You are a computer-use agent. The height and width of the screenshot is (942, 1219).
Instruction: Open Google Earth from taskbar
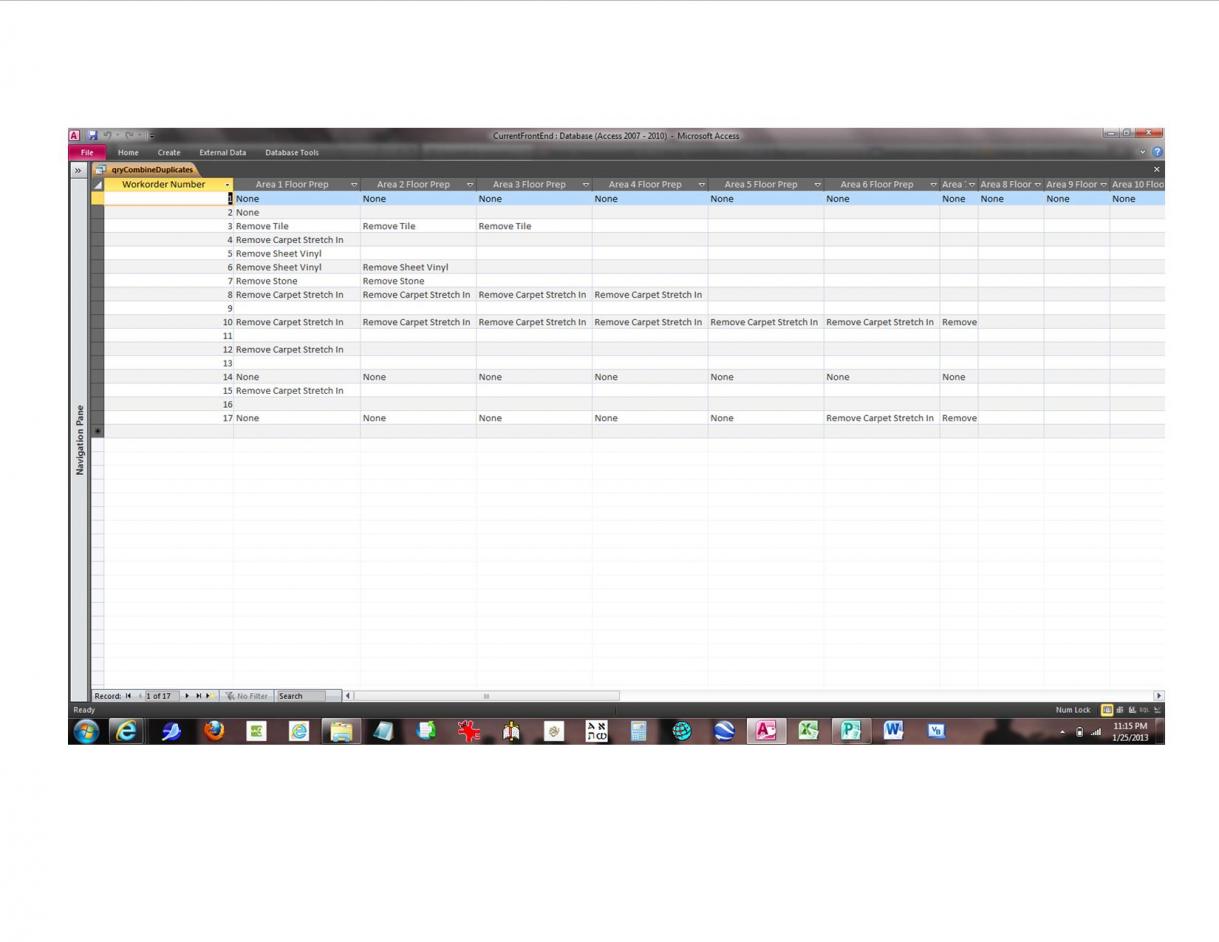724,731
